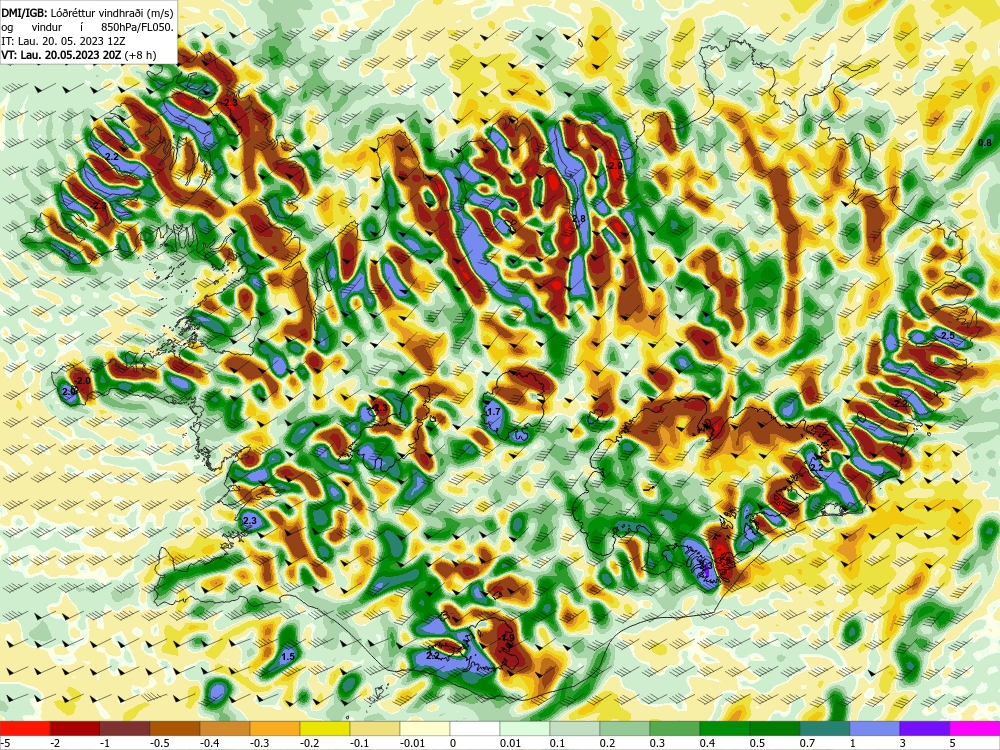This screenshot has height=750, width=1000.
Task: Pick the brown -0.5 legend swatch
Action: point(175,728)
